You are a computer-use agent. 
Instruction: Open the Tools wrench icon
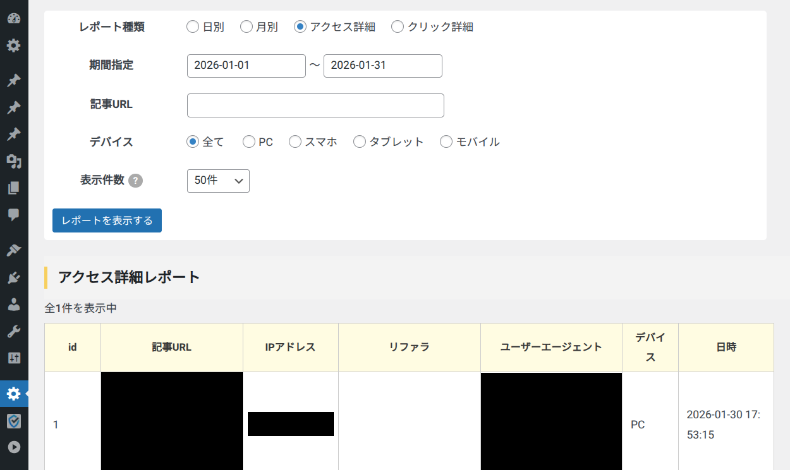coord(14,331)
